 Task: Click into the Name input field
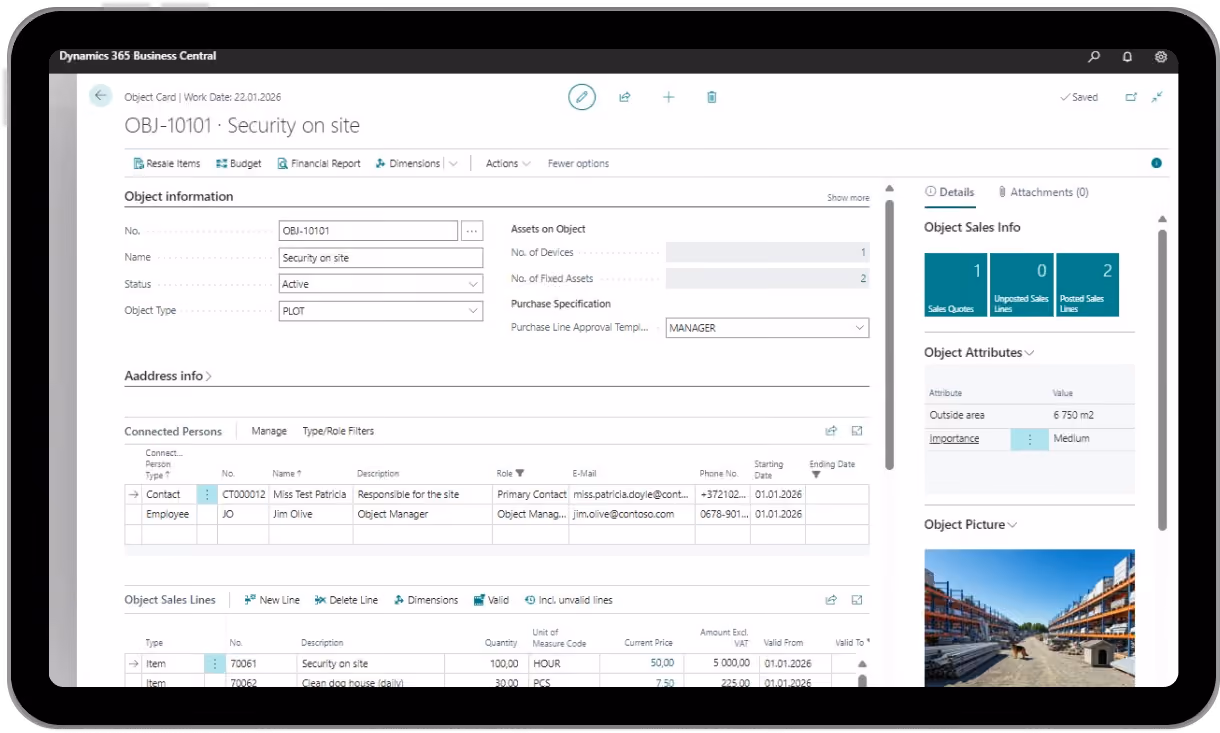pyautogui.click(x=381, y=258)
